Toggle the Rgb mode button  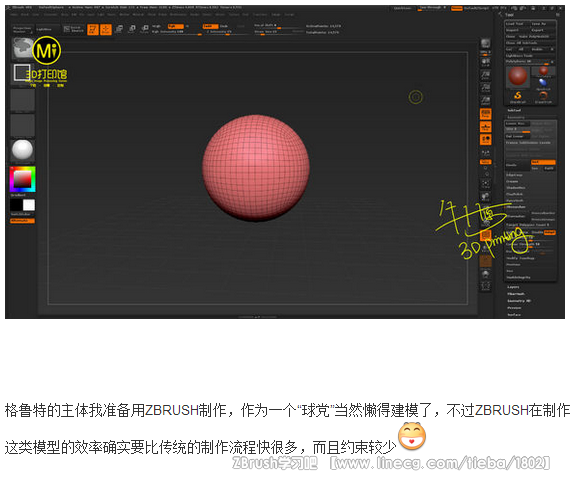[176, 26]
